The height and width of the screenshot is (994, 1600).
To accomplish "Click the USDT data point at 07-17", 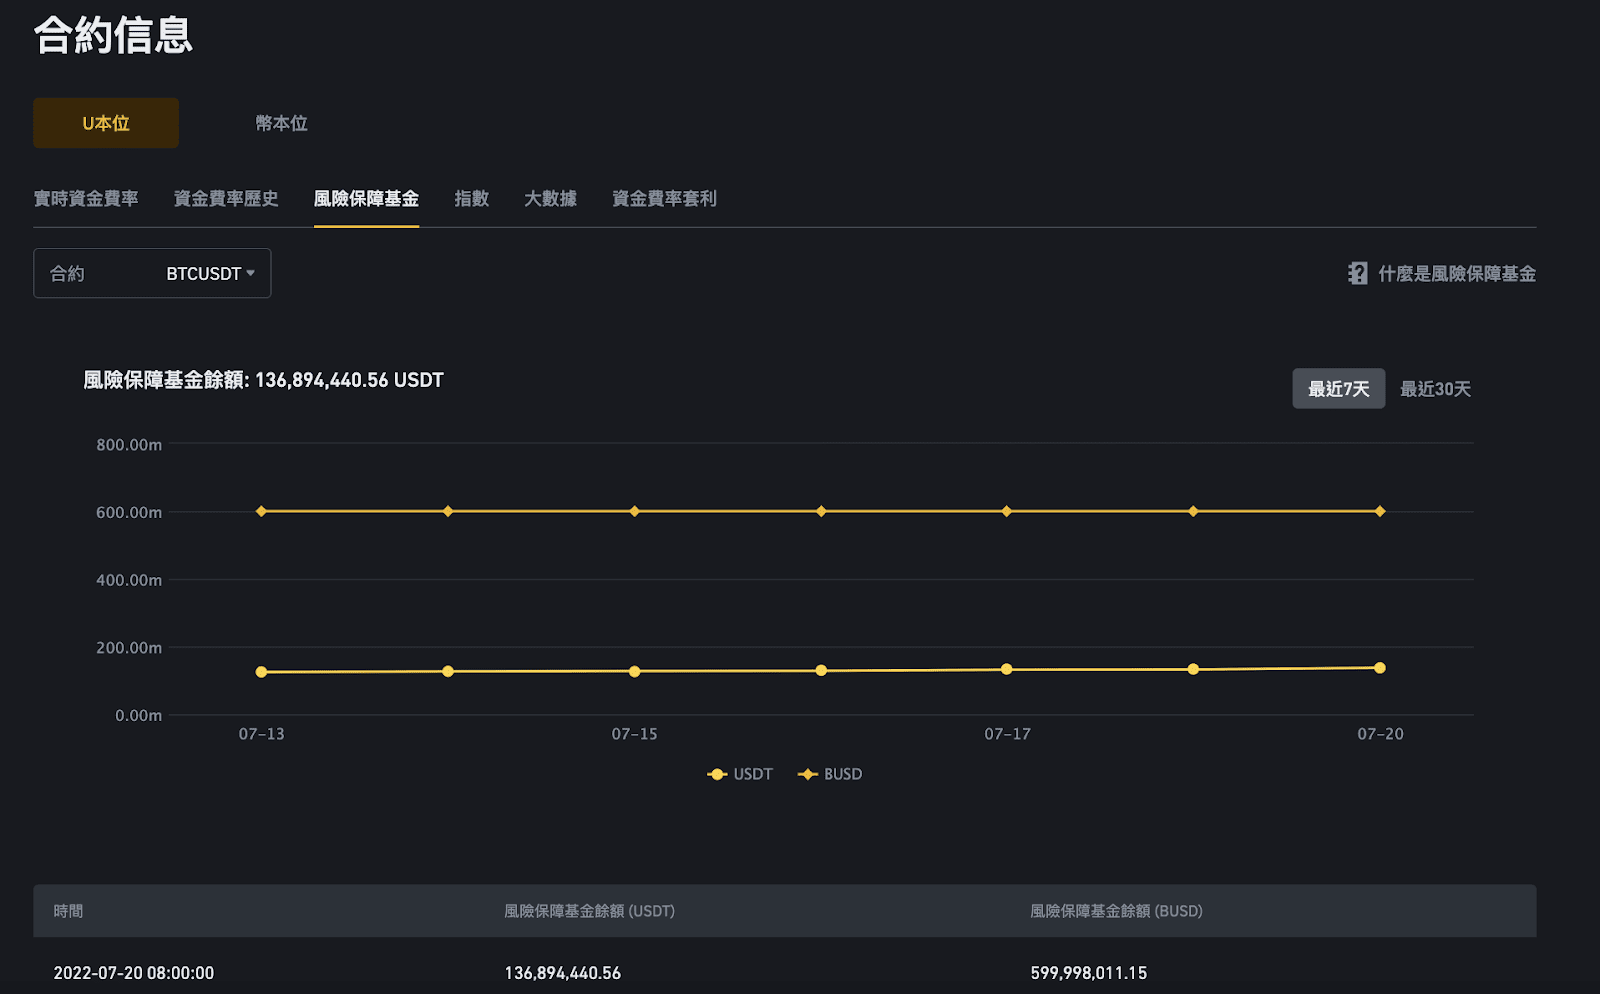I will [1006, 669].
